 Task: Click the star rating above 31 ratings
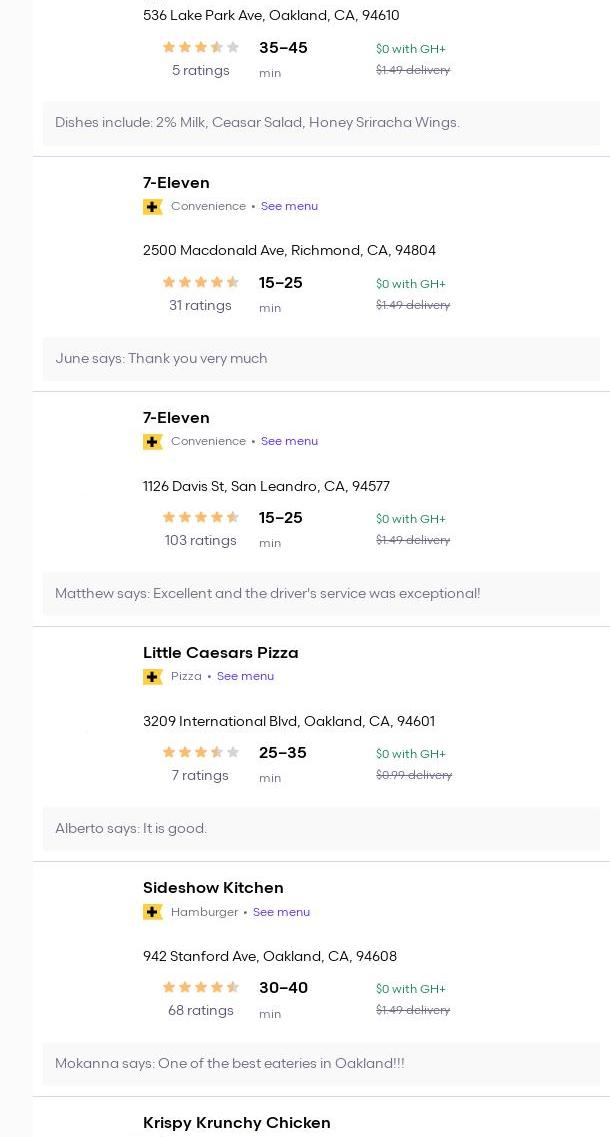pyautogui.click(x=201, y=283)
